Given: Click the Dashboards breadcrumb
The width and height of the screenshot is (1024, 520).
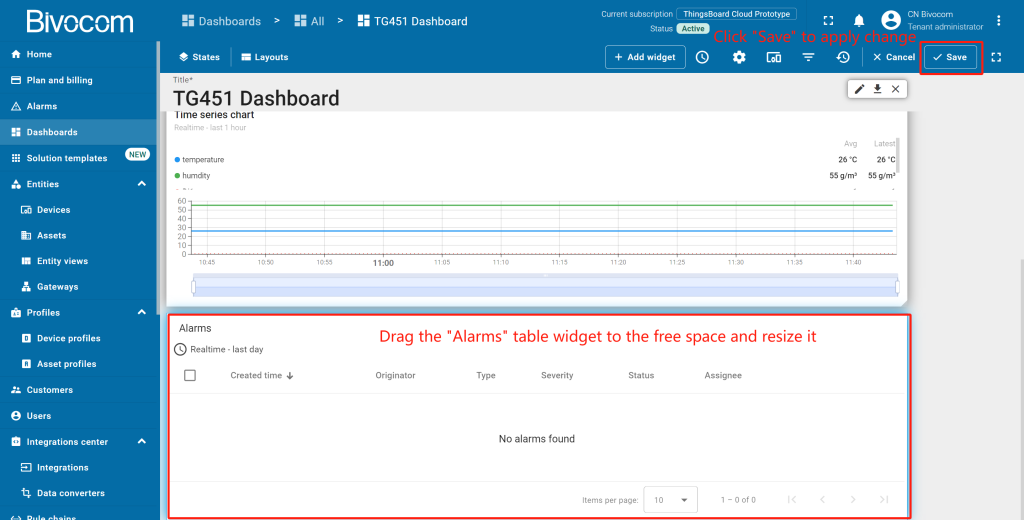Looking at the screenshot, I should coord(221,21).
